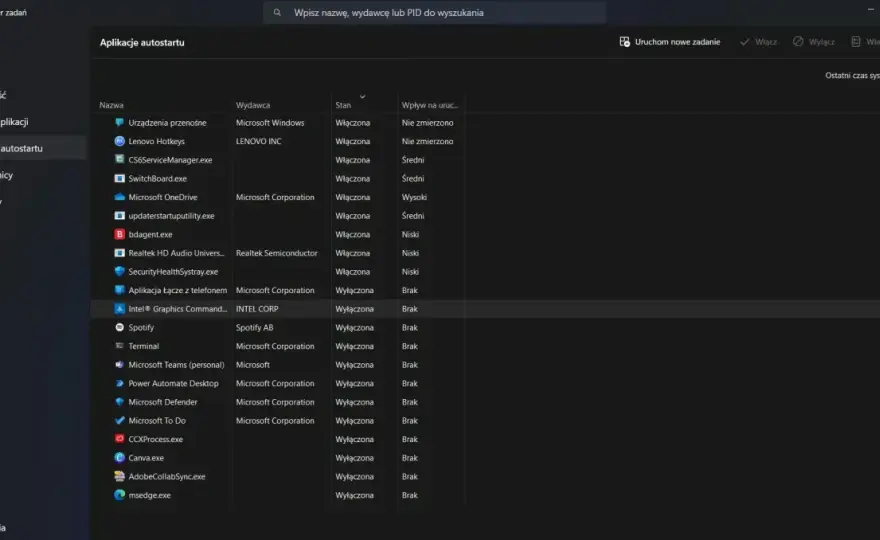Click the Uruchom nowe zadanie button
Image resolution: width=880 pixels, height=540 pixels.
click(670, 42)
